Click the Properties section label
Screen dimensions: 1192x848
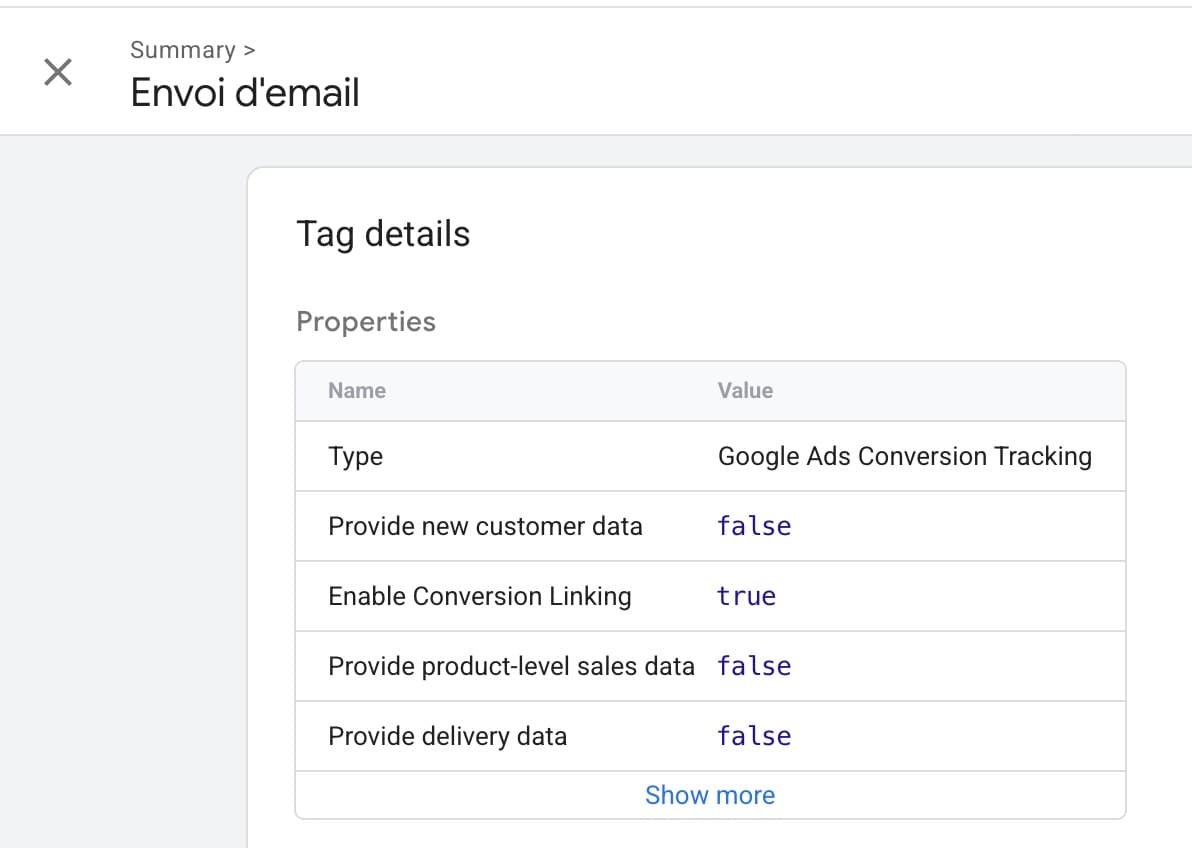pyautogui.click(x=365, y=321)
